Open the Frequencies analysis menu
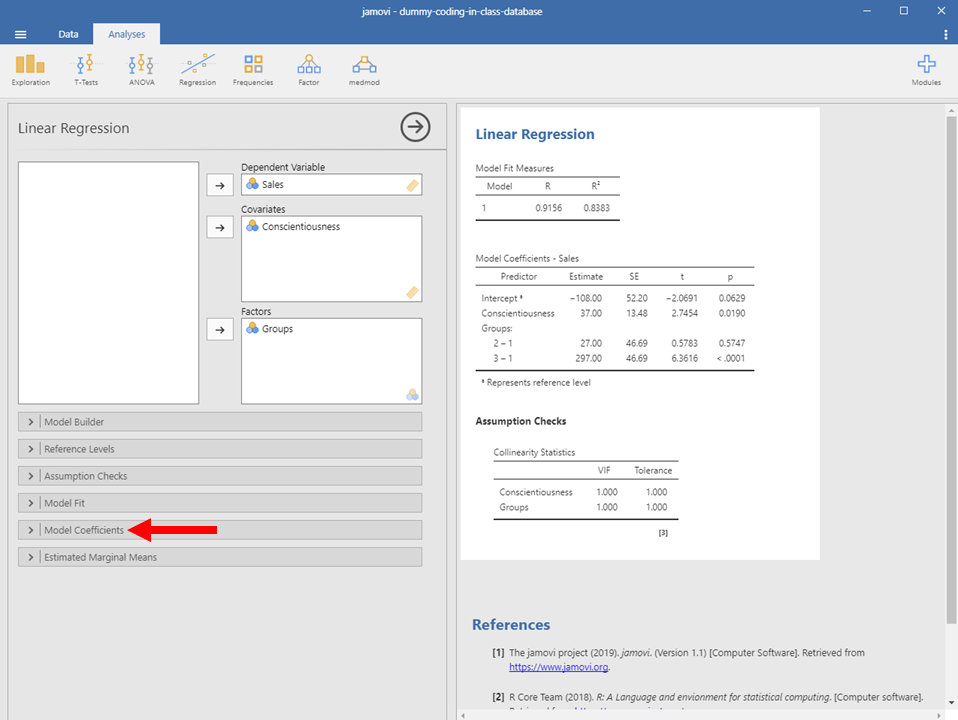The image size is (958, 720). [x=253, y=69]
